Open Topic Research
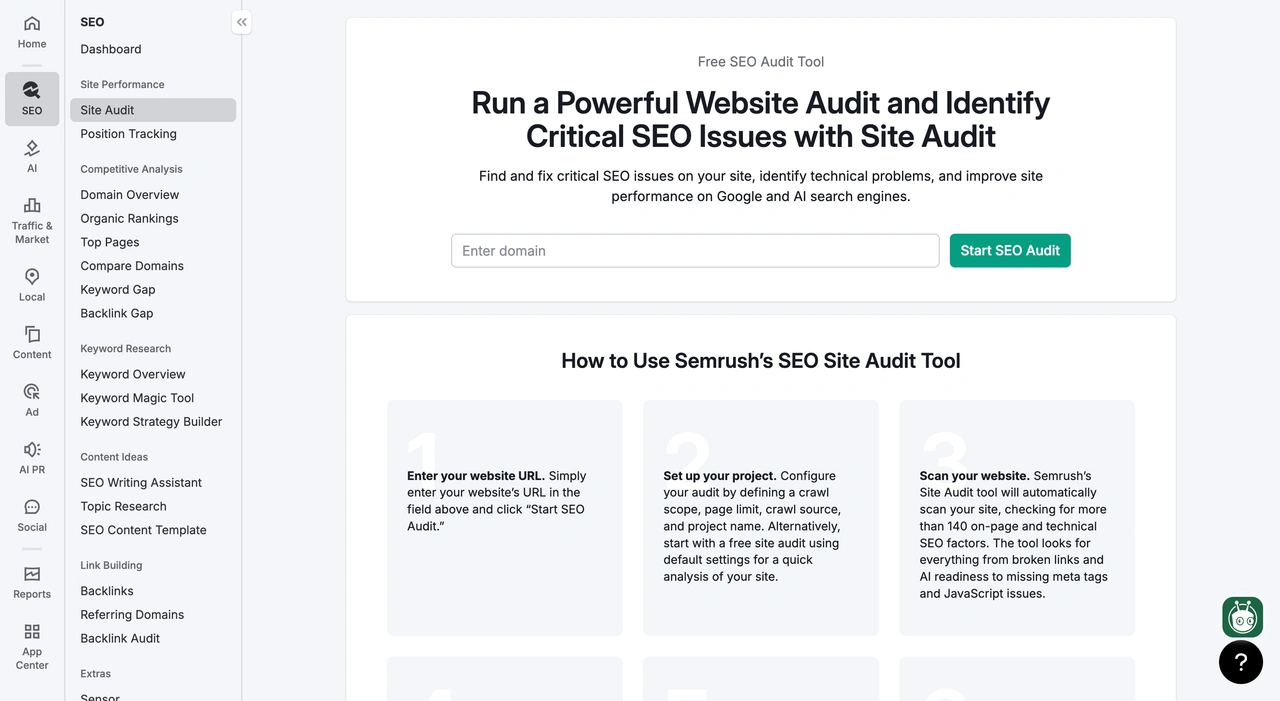The width and height of the screenshot is (1280, 701). (124, 506)
